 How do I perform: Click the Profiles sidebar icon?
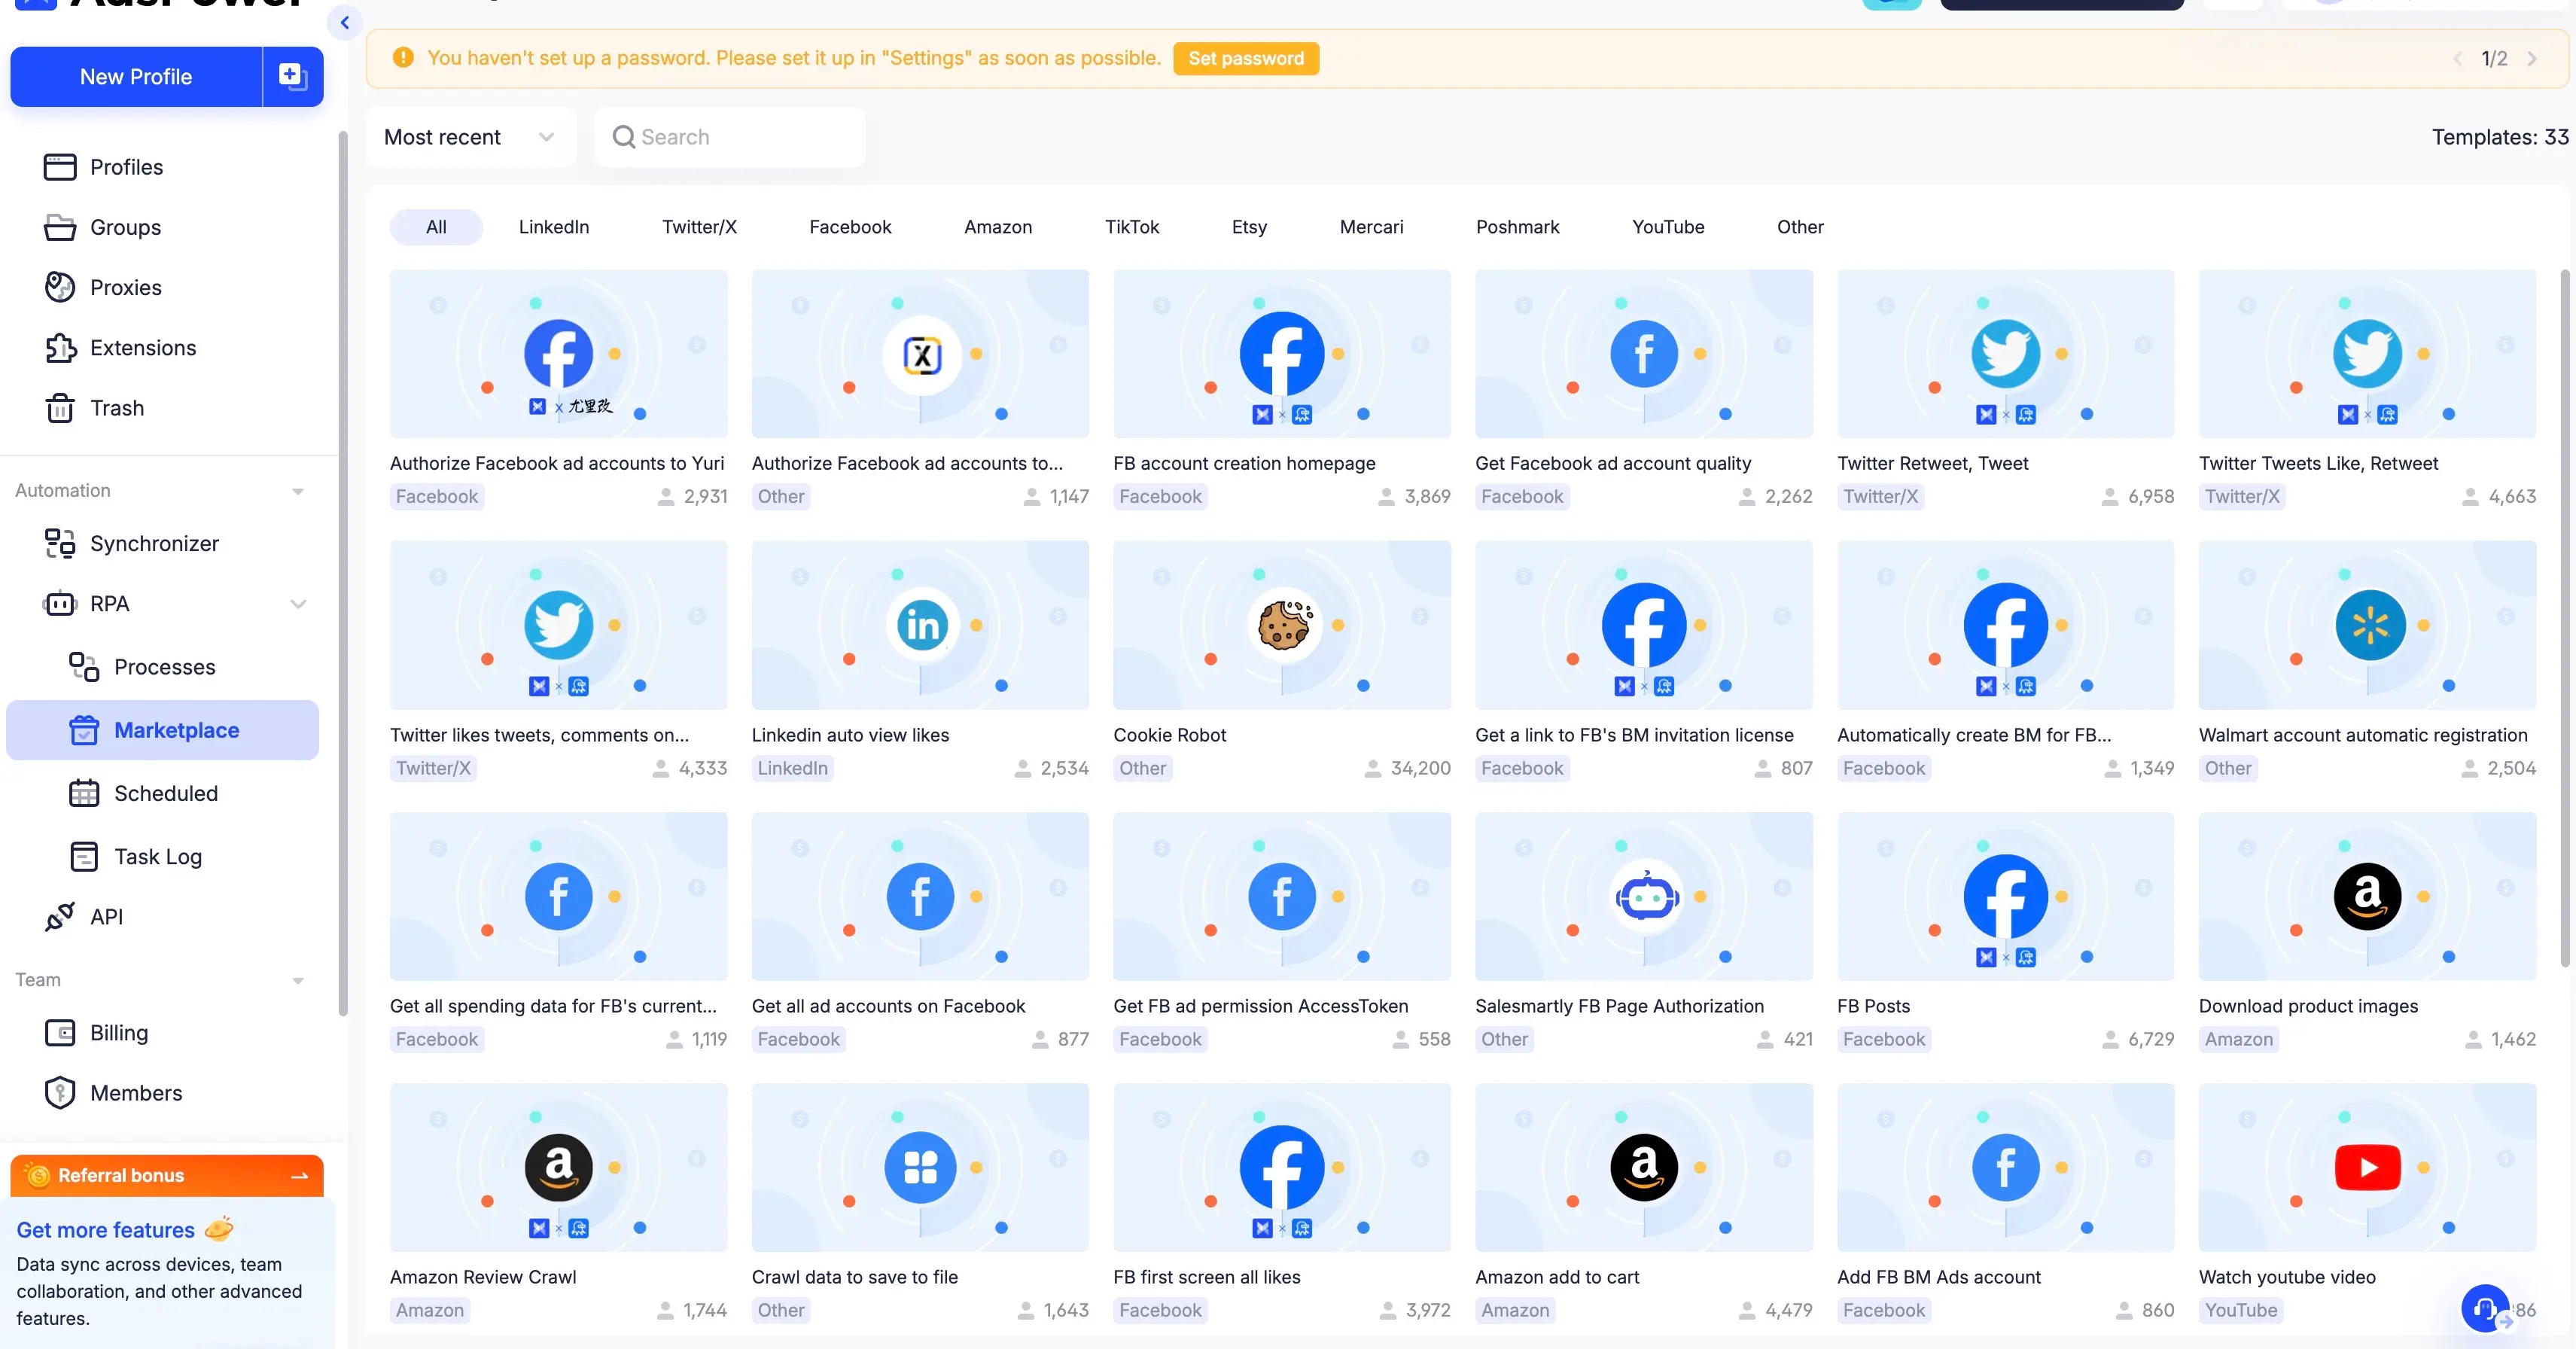59,167
